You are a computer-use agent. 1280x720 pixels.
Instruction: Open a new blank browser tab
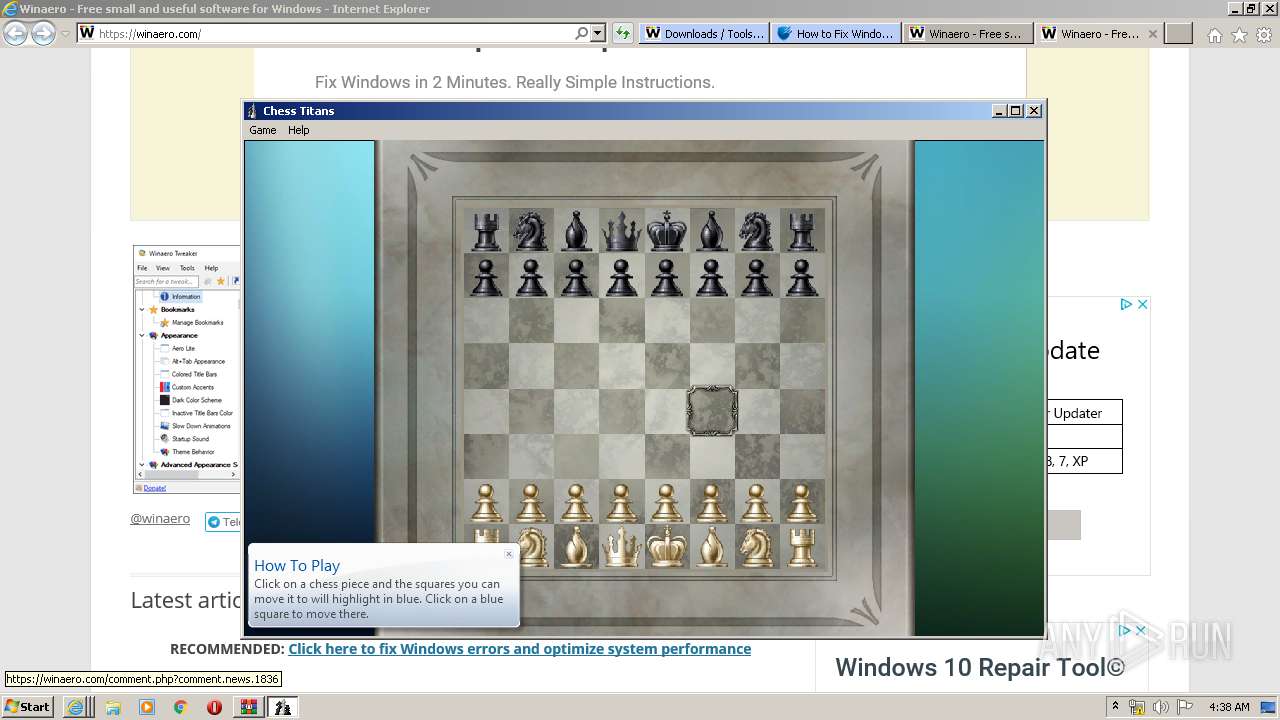(x=1180, y=33)
